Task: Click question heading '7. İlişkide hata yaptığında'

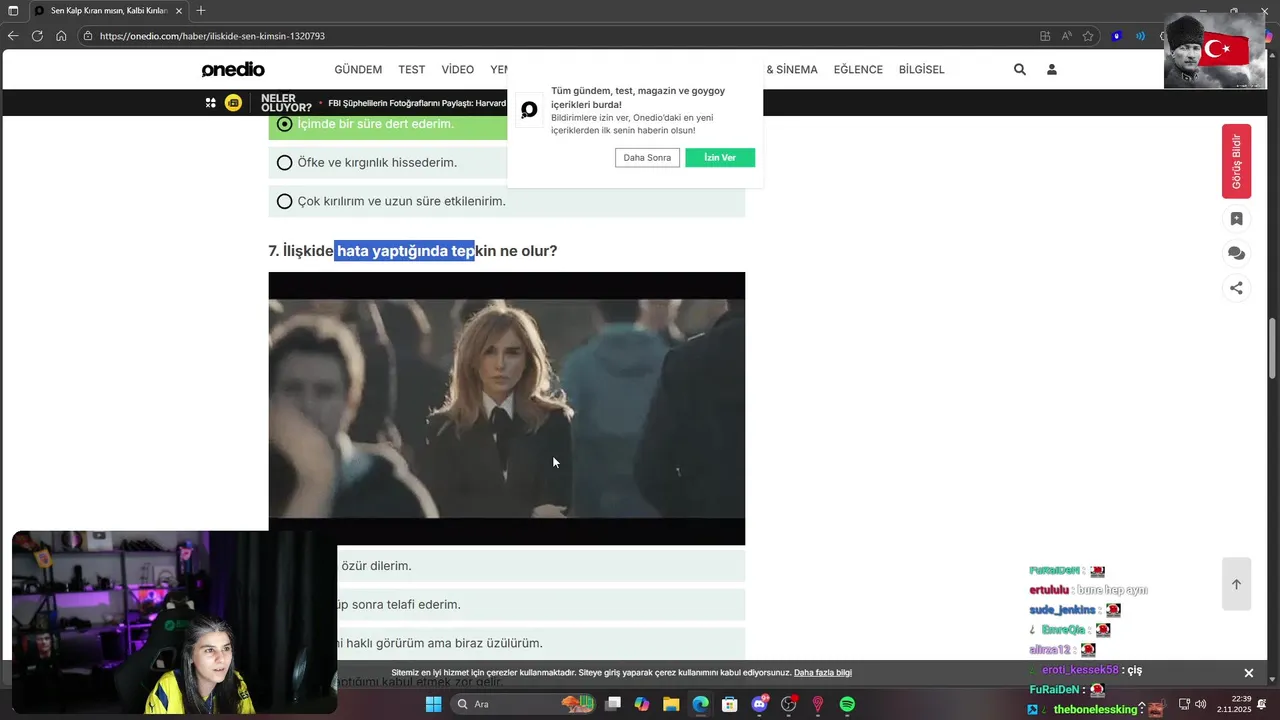Action: click(x=413, y=251)
